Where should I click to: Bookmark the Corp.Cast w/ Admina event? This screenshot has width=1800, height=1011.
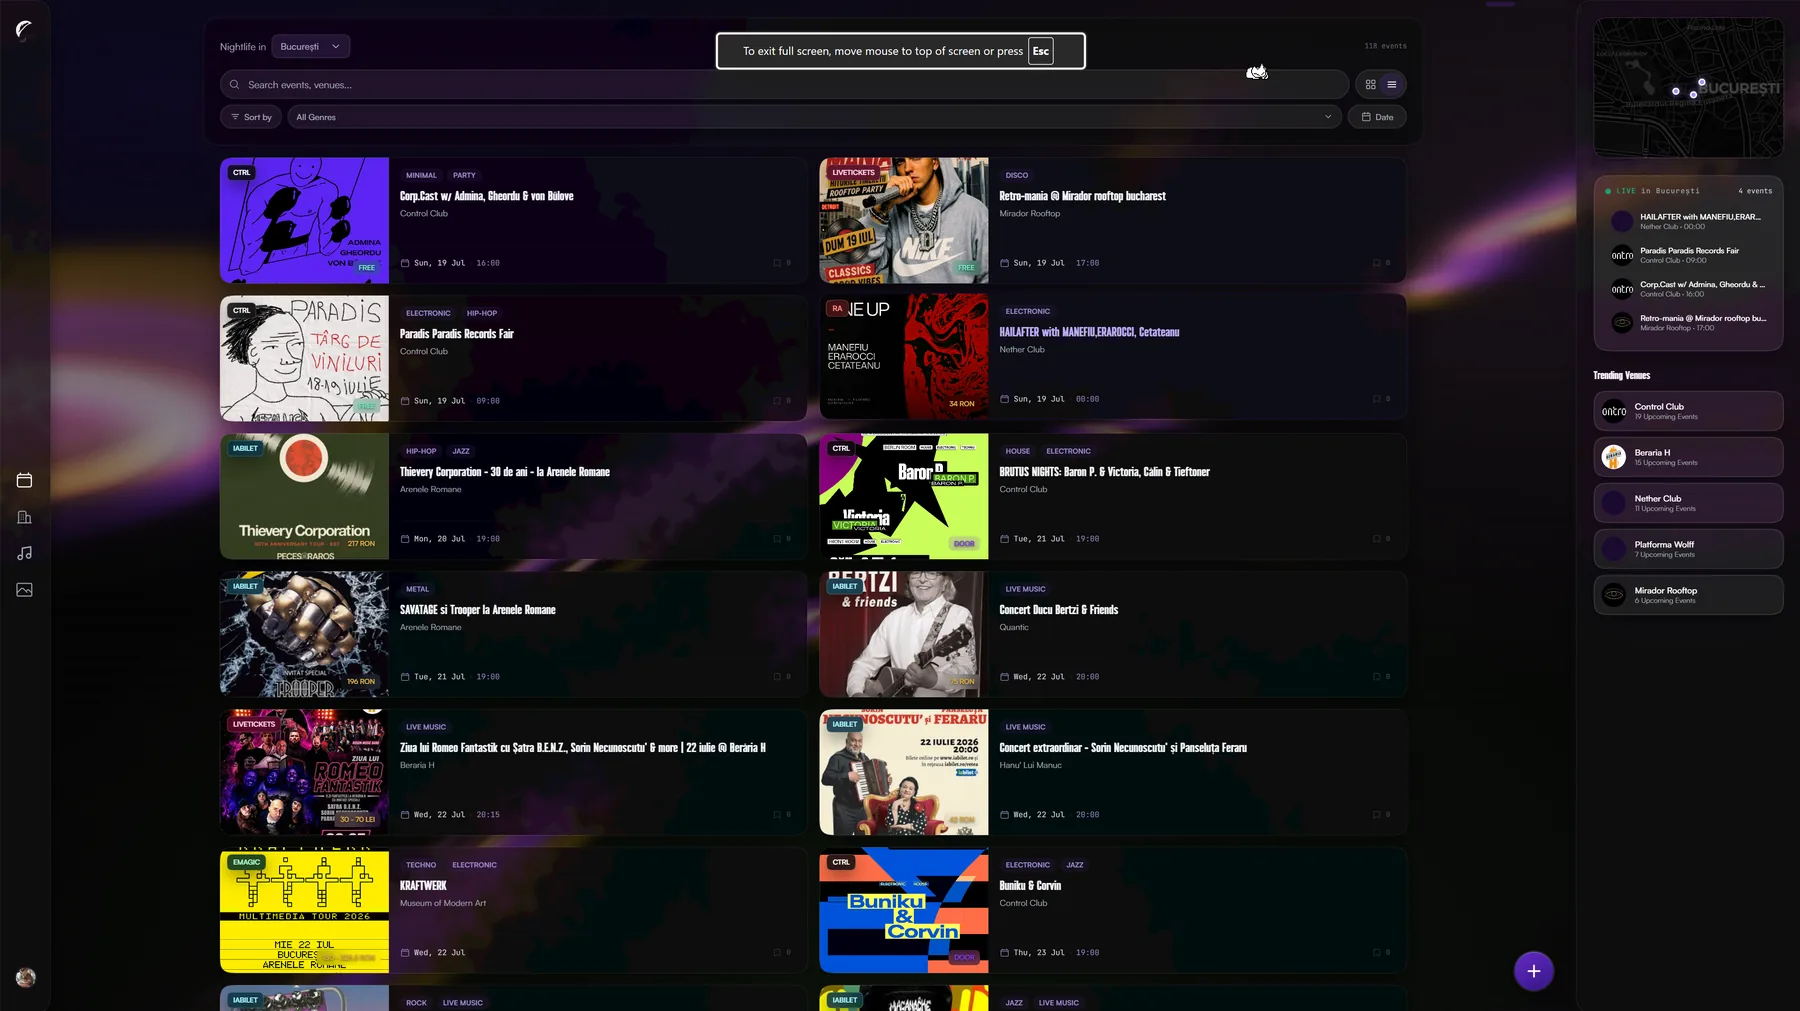tap(781, 263)
